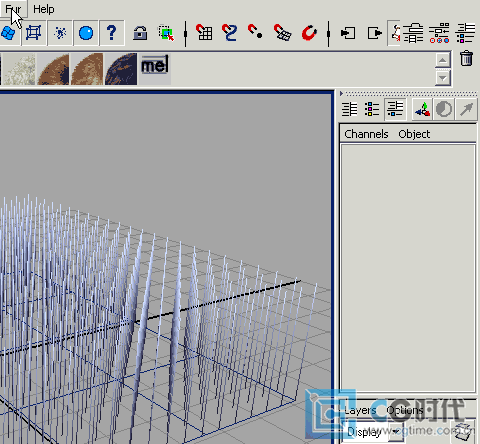Click the channel box arrow hyperbolic icon
This screenshot has height=444, width=480.
[x=466, y=109]
